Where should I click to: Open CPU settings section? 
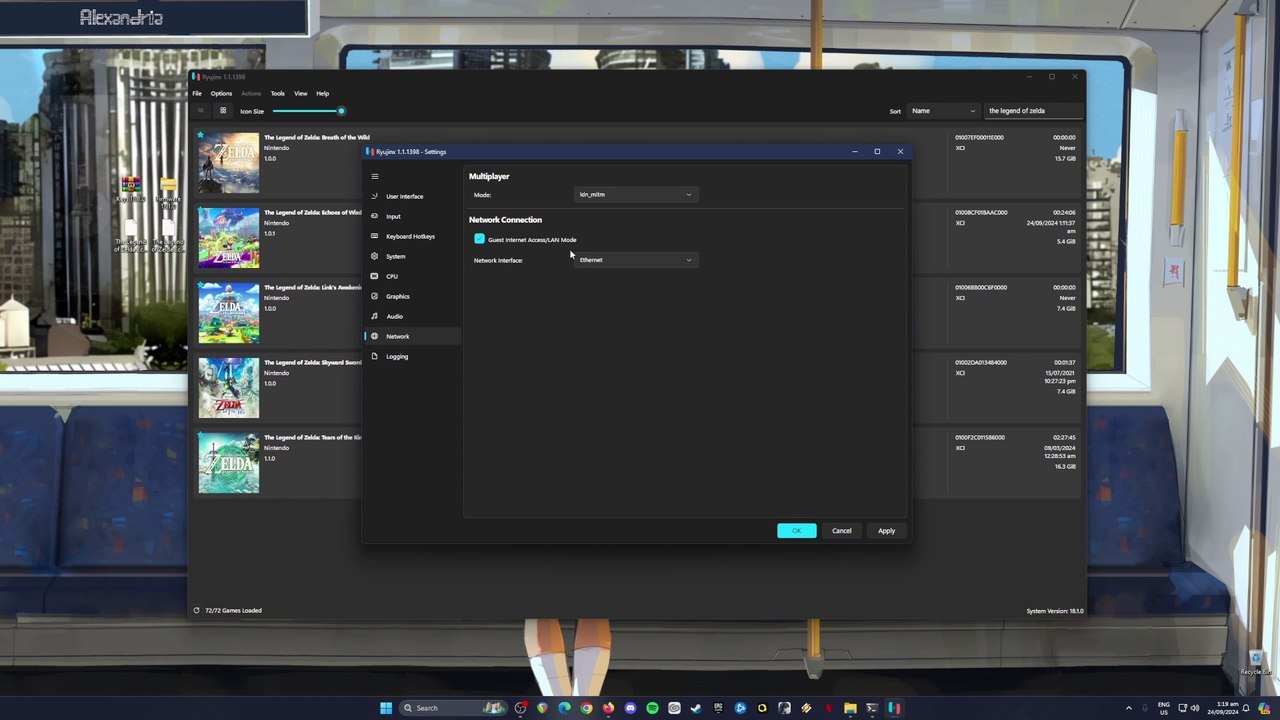[411, 276]
